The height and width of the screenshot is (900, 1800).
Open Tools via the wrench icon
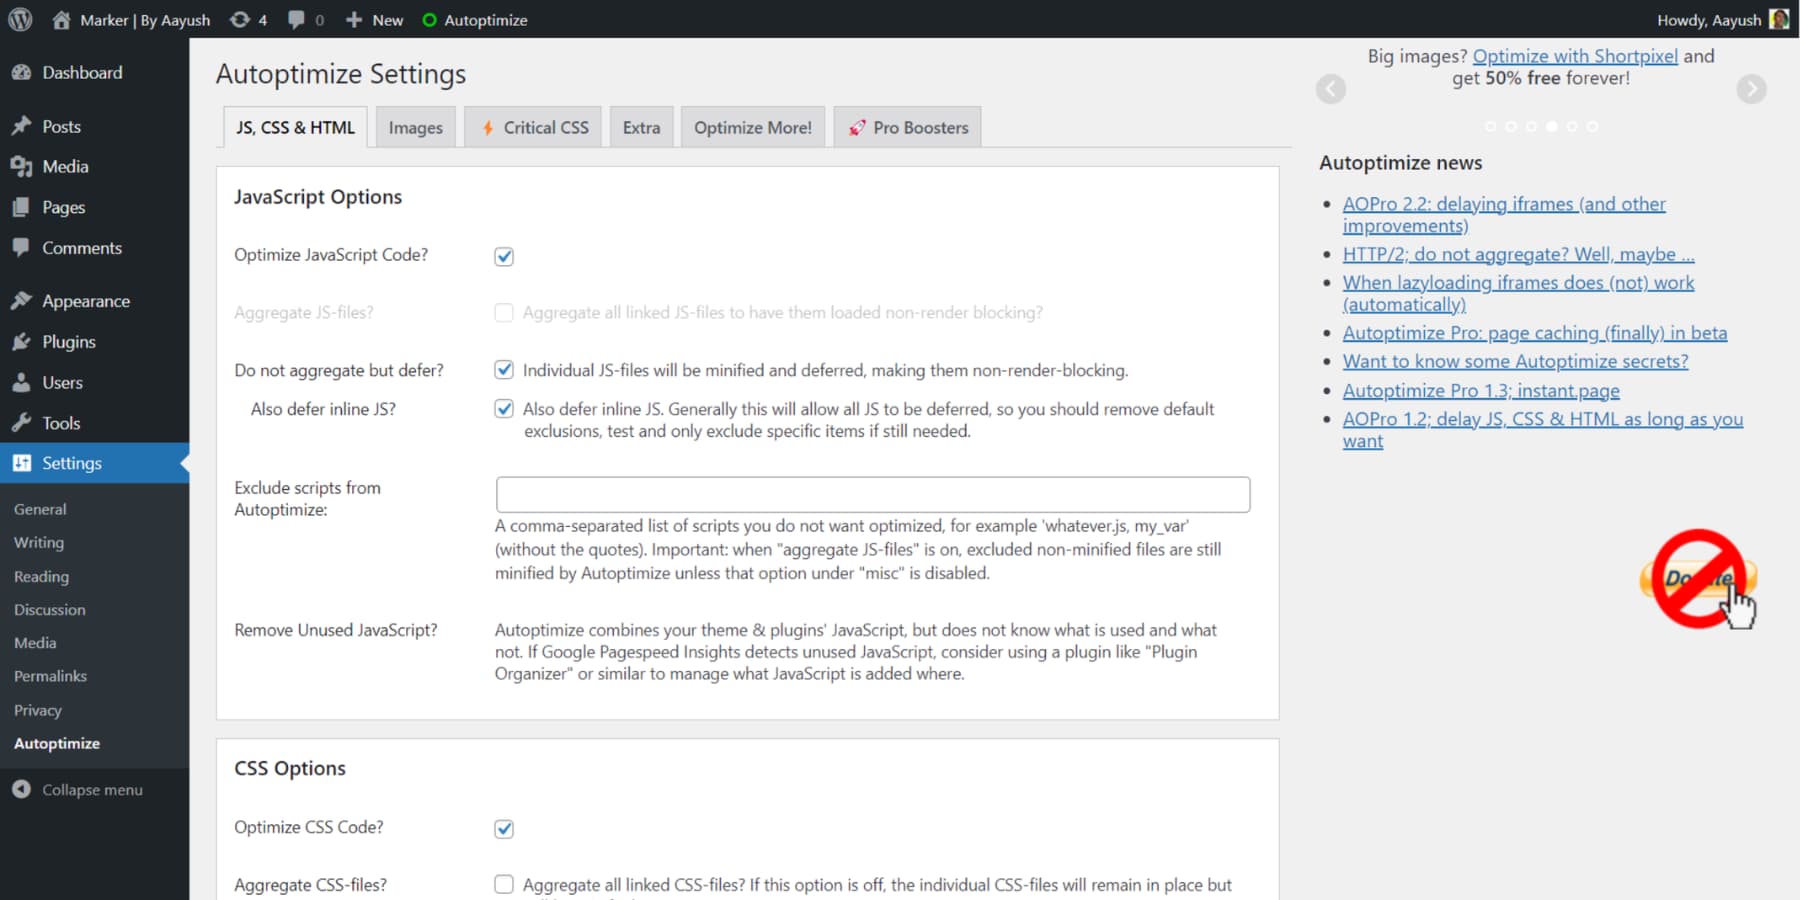point(22,422)
